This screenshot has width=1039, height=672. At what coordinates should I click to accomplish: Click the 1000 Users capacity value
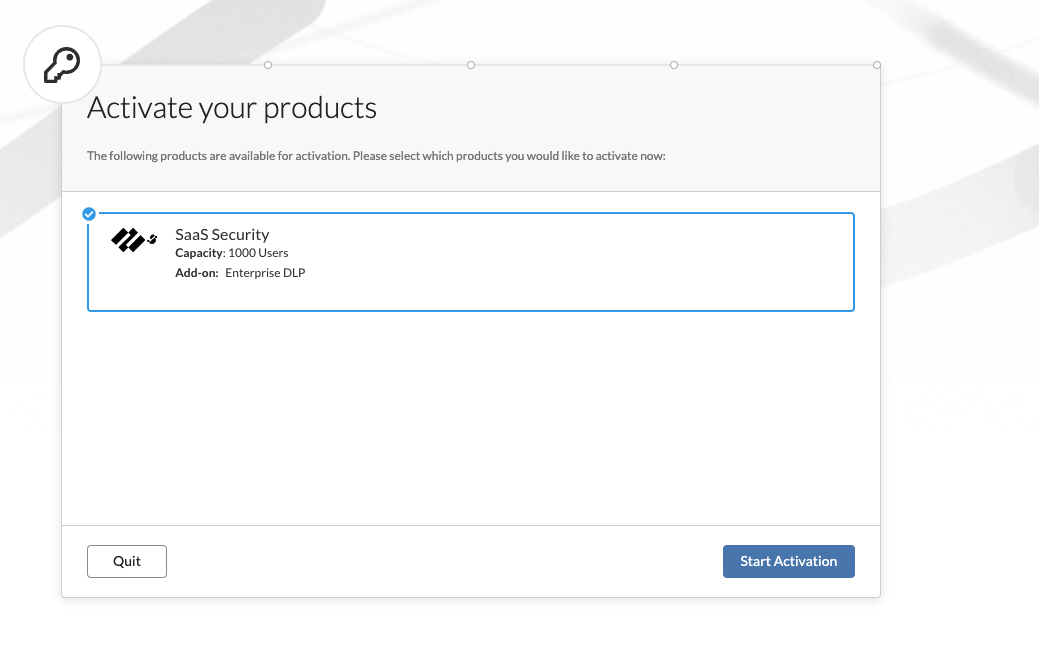pos(258,253)
